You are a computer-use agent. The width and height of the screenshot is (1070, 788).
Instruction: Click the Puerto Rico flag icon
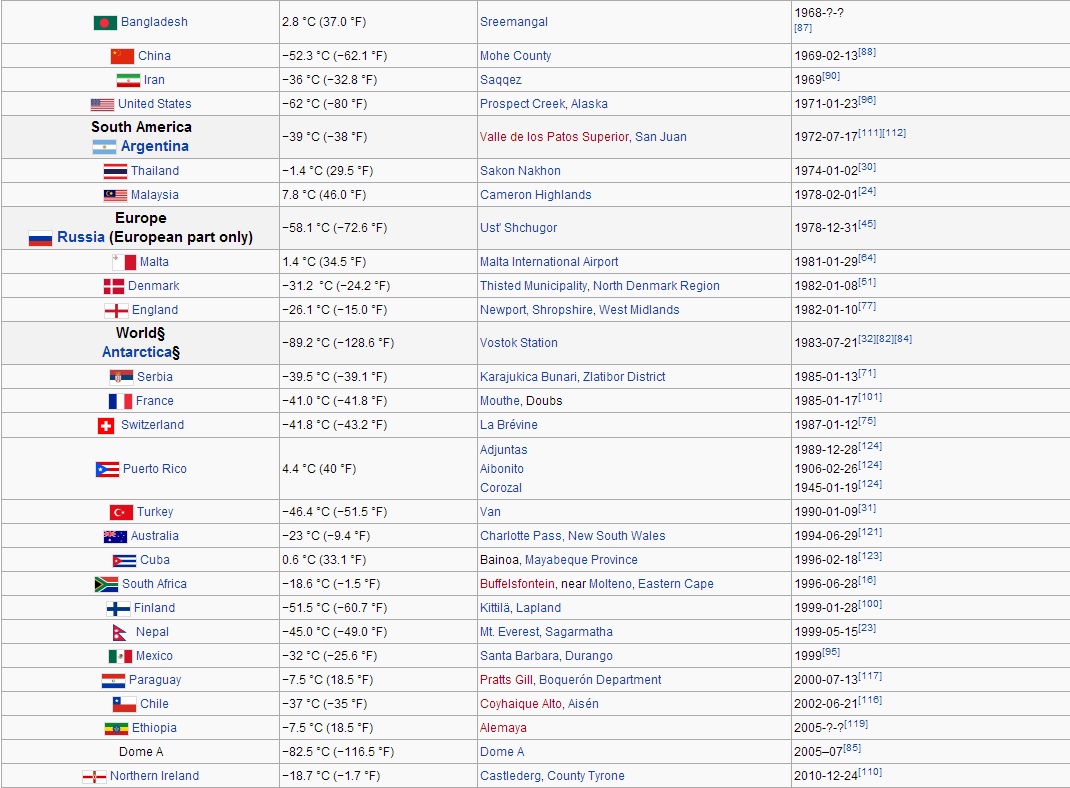107,469
